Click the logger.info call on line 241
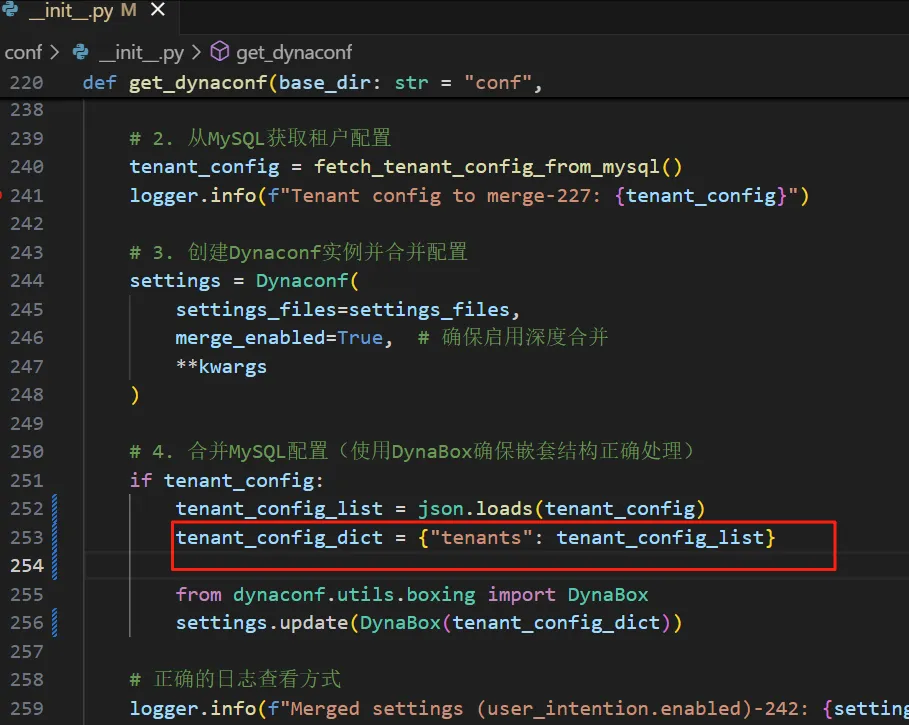This screenshot has height=725, width=909. (193, 196)
